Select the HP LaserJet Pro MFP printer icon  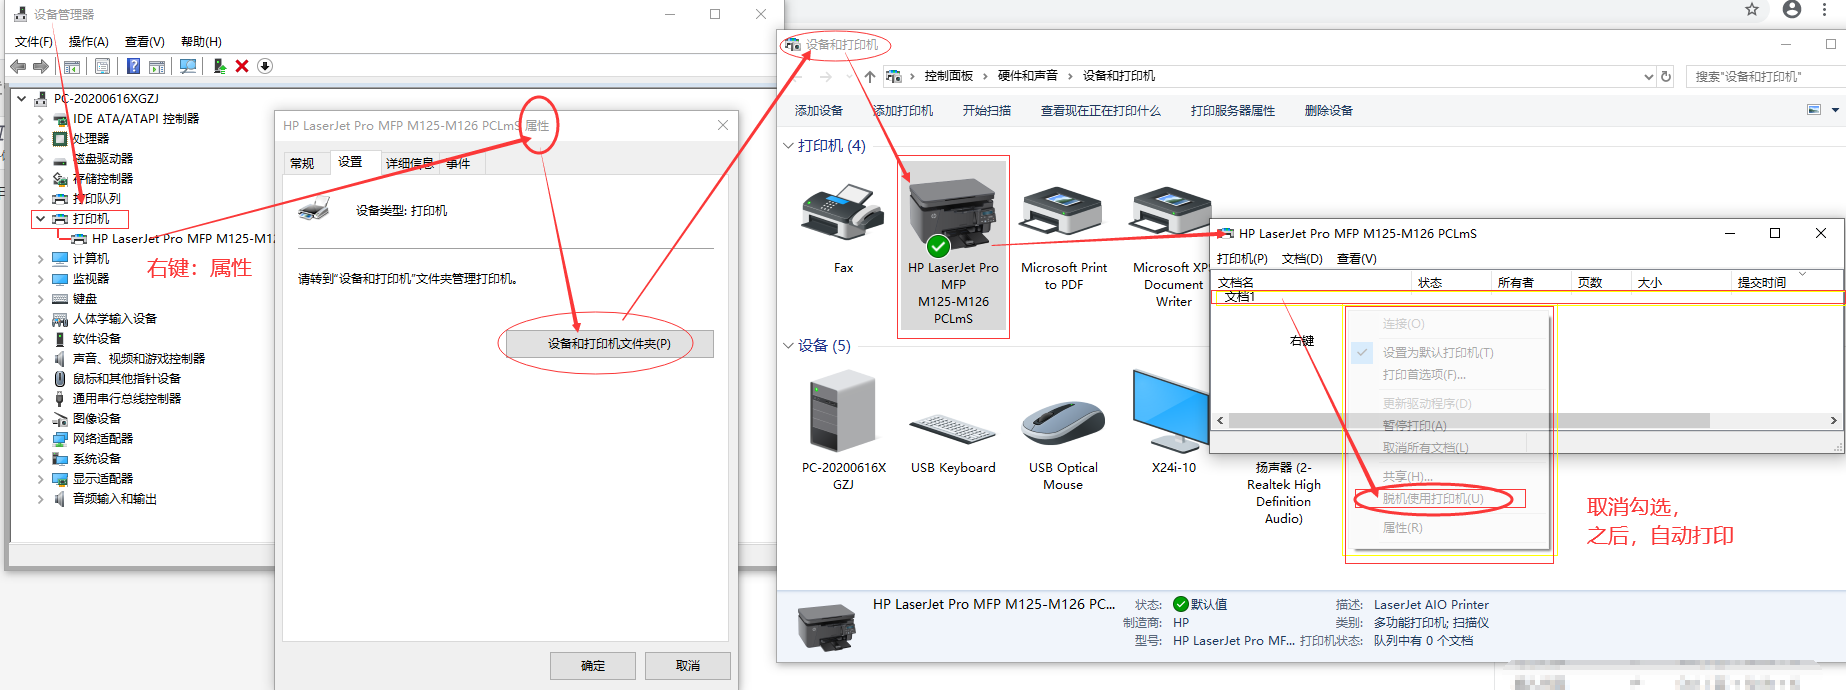pyautogui.click(x=953, y=246)
